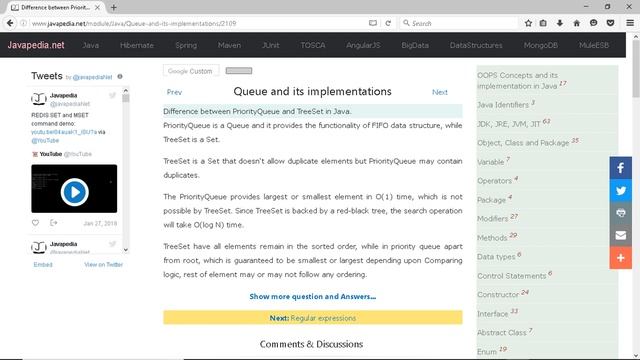Image resolution: width=640 pixels, height=360 pixels.
Task: Like the tweet with heart icon
Action: pos(36,223)
